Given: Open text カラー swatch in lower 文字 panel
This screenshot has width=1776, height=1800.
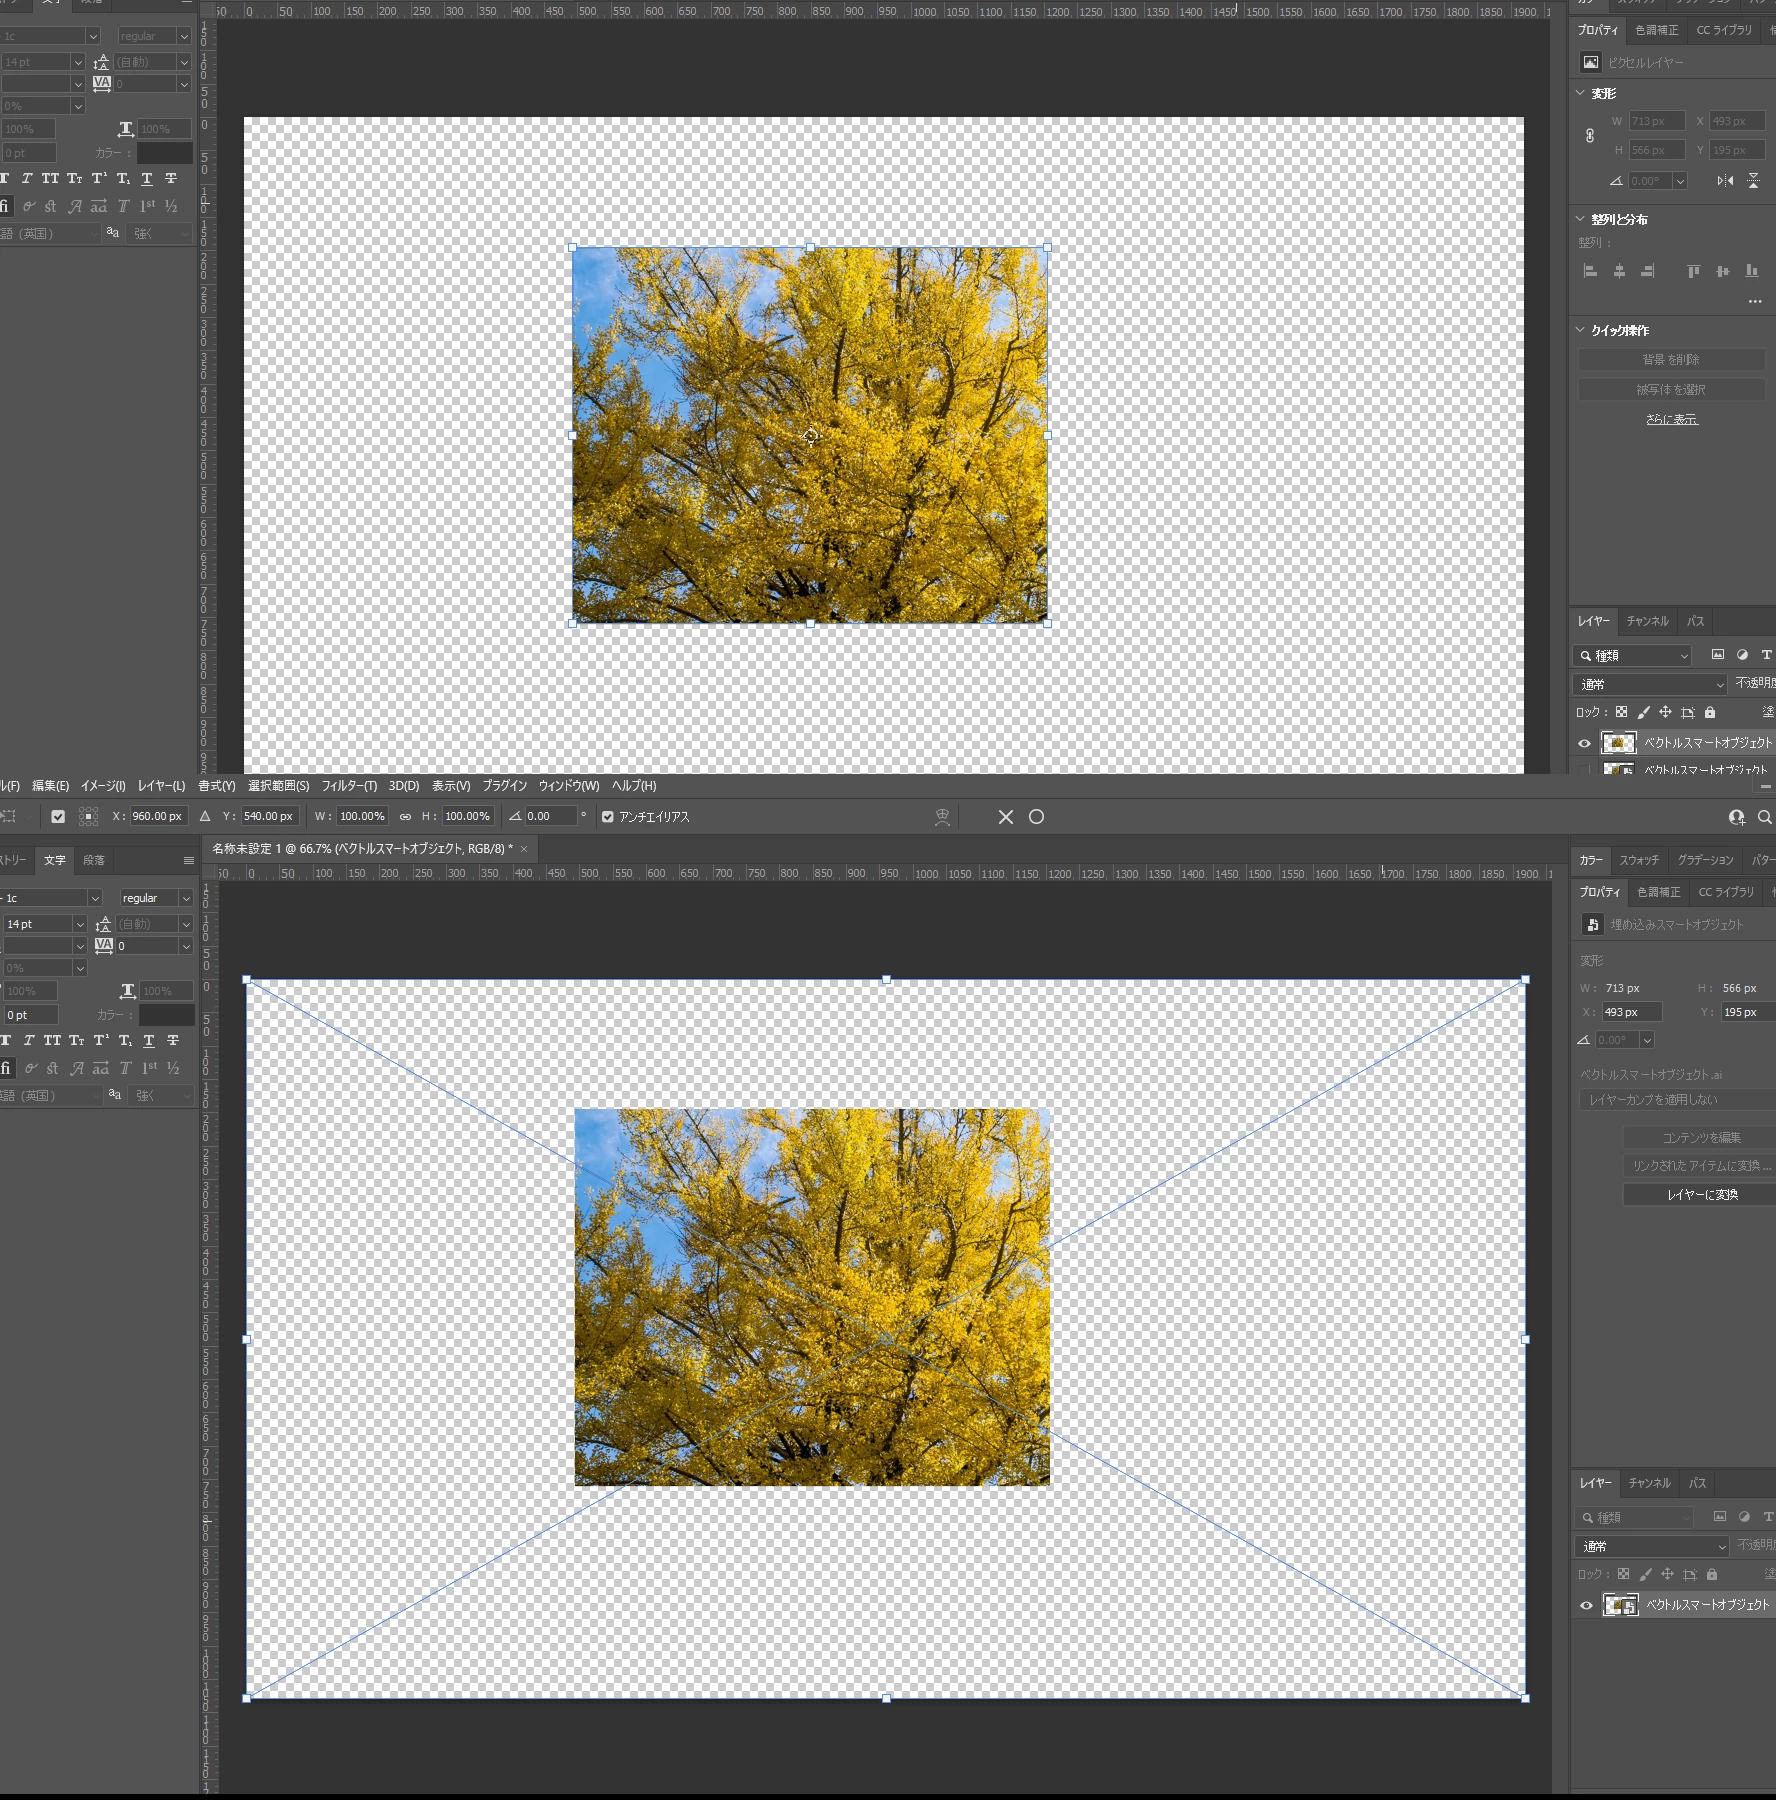Looking at the screenshot, I should (x=167, y=1015).
